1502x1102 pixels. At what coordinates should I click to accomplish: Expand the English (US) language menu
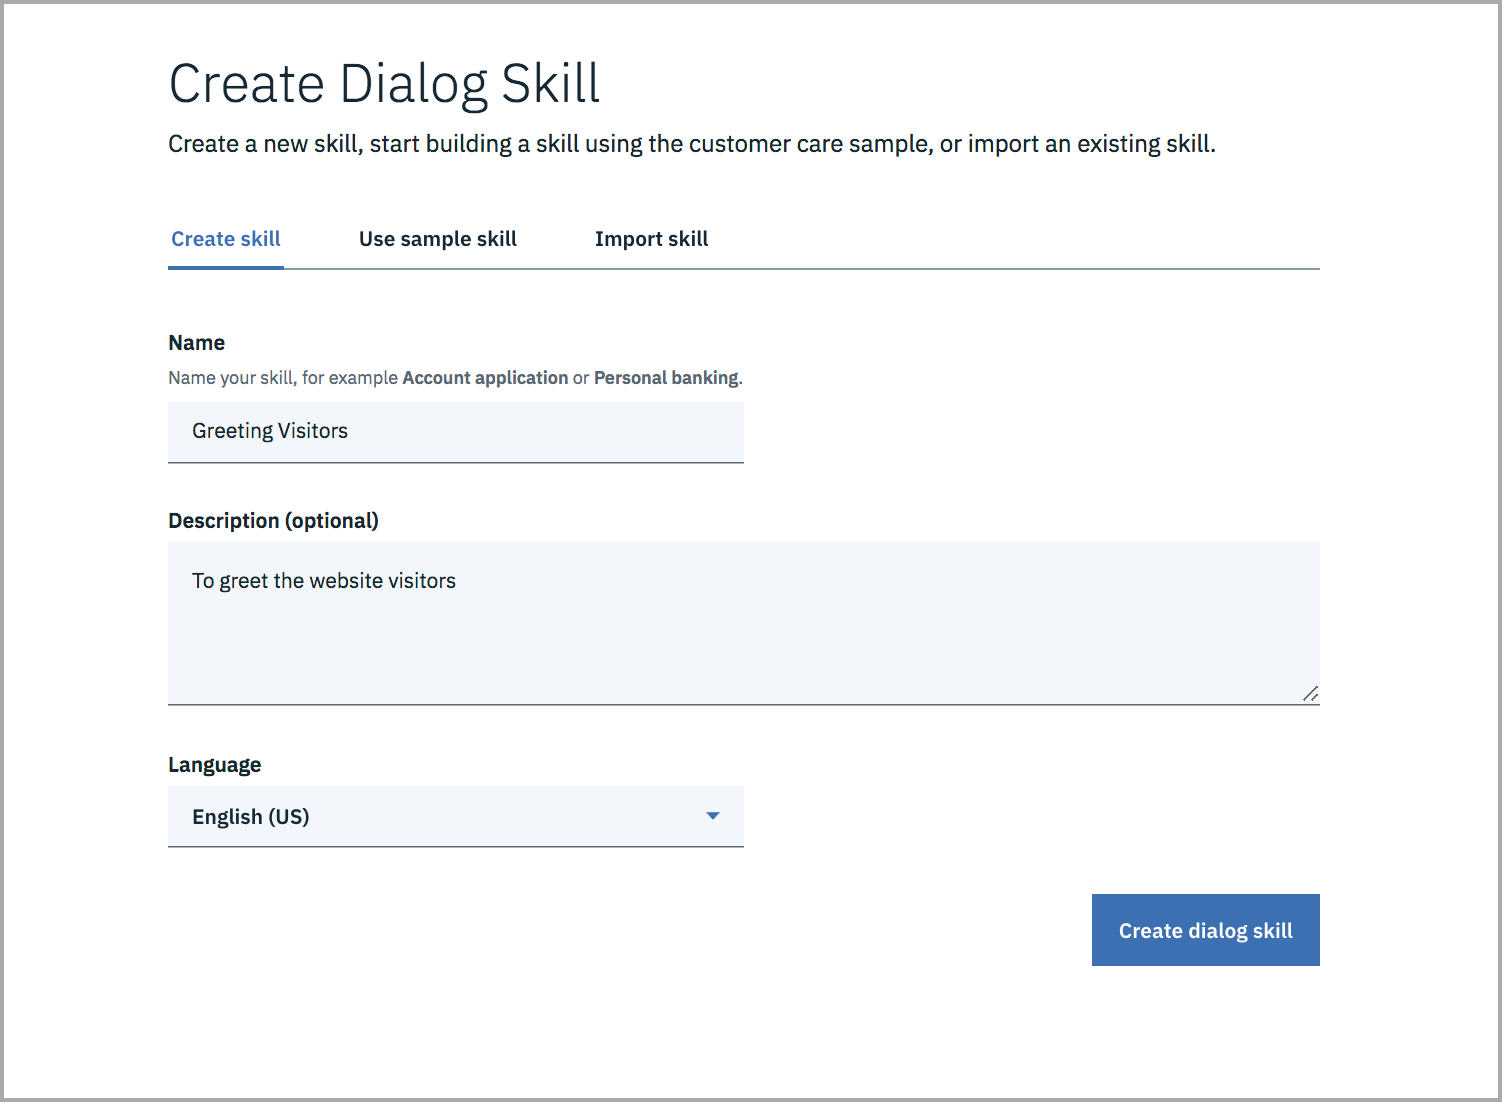[x=455, y=816]
